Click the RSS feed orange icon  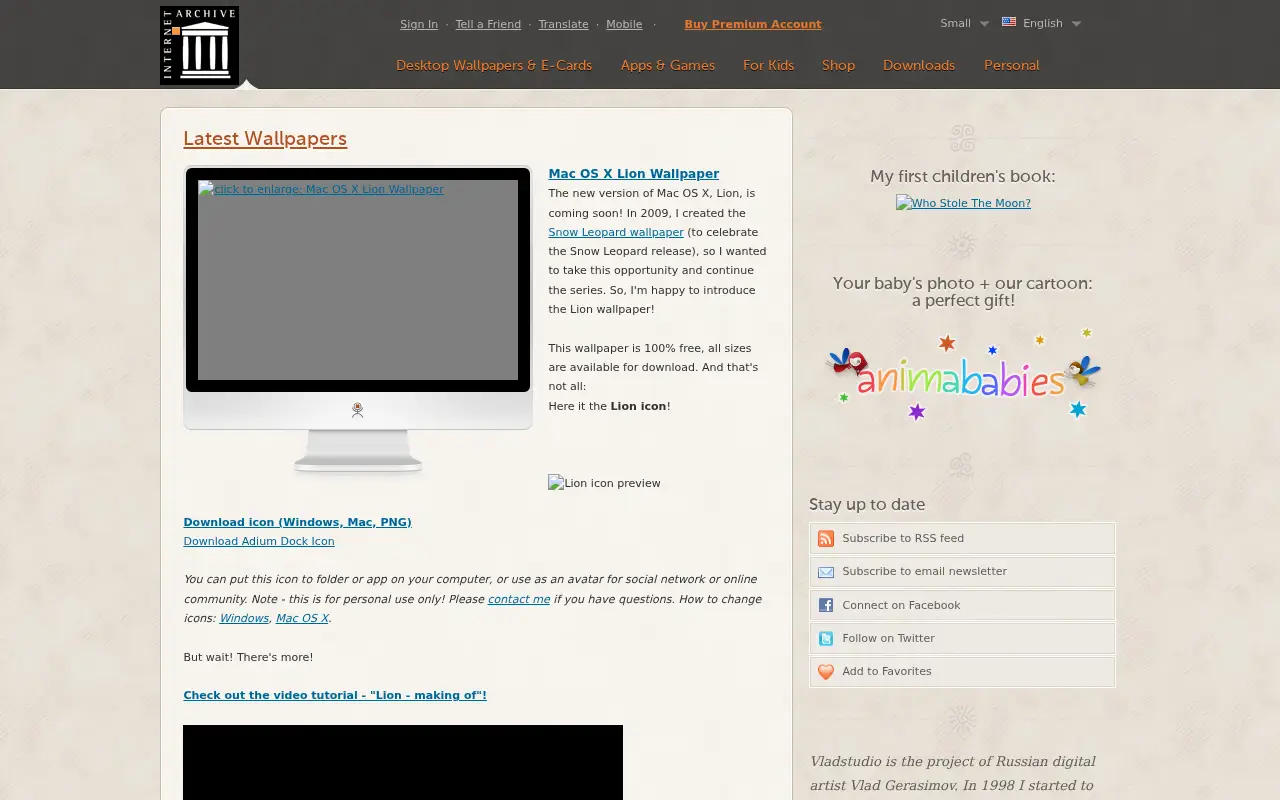tap(826, 539)
